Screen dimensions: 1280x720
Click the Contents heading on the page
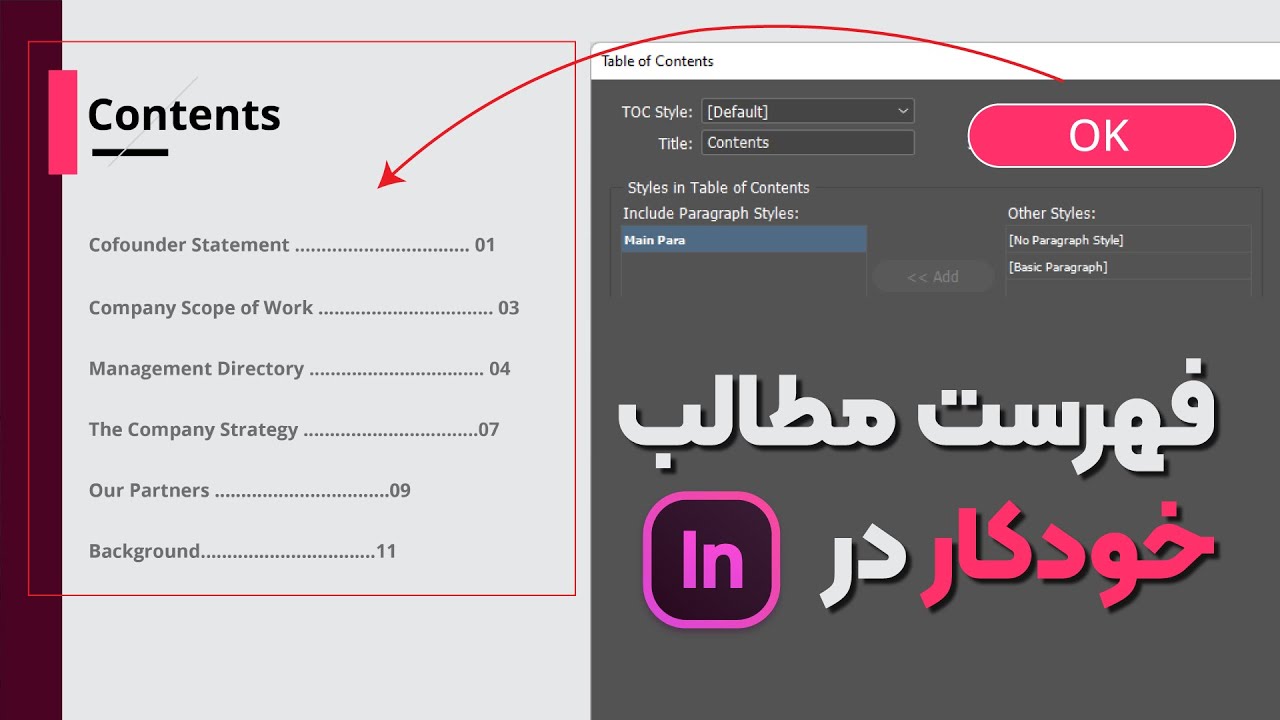click(x=184, y=115)
